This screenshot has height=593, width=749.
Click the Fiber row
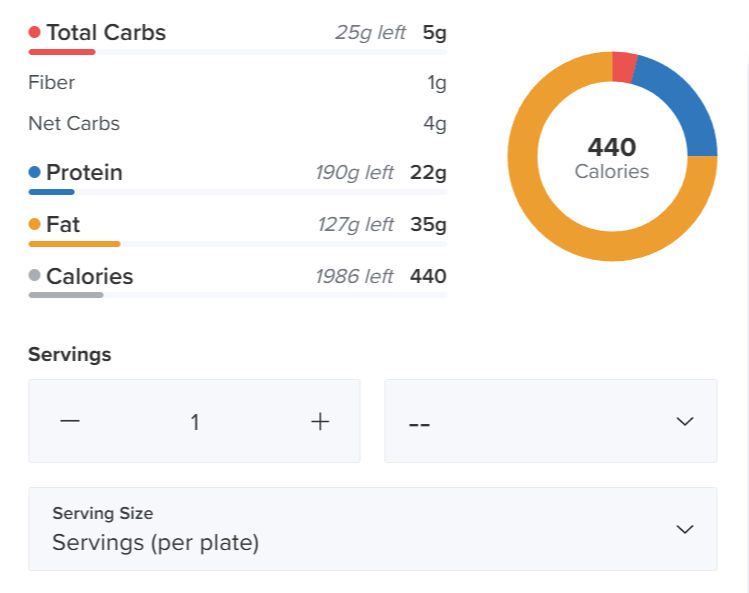(x=237, y=83)
